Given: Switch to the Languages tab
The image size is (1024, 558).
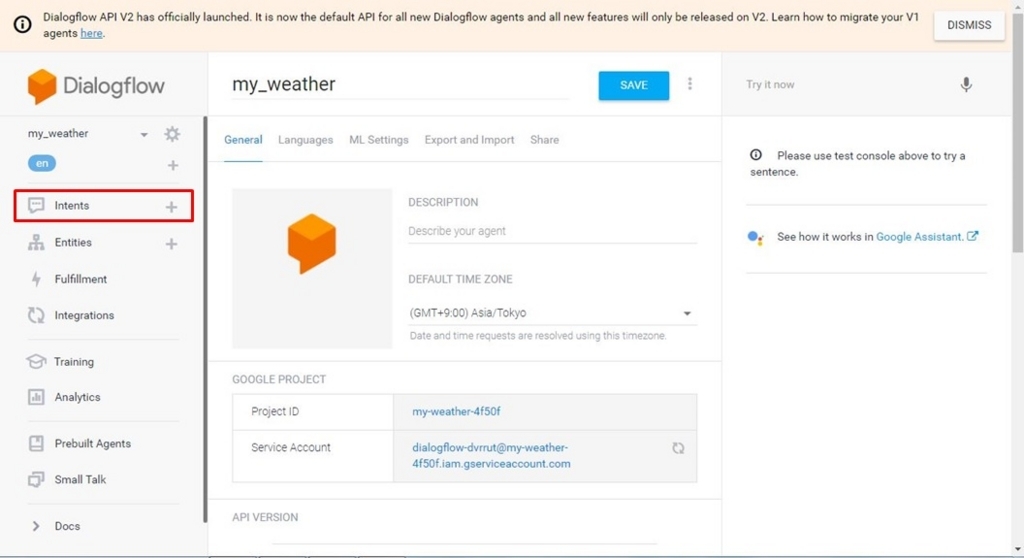Looking at the screenshot, I should (x=306, y=140).
